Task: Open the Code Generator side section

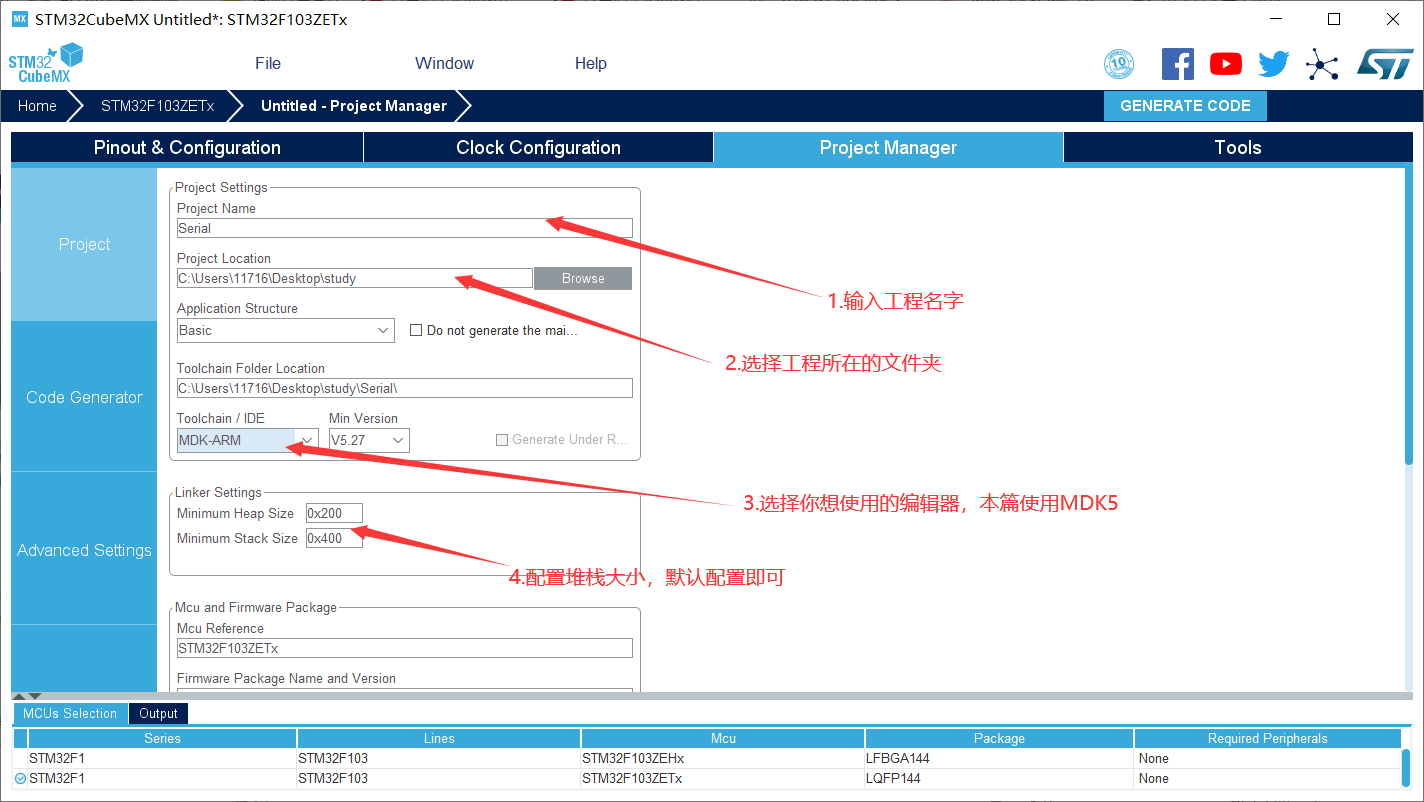Action: (x=84, y=397)
